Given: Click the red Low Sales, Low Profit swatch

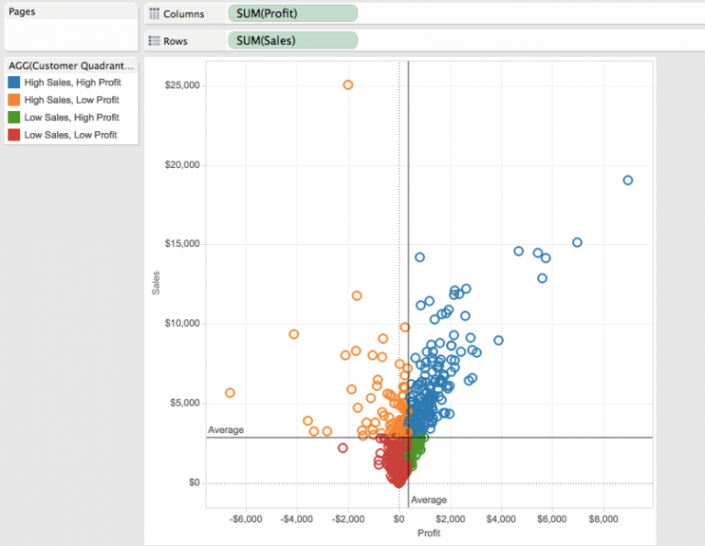Looking at the screenshot, I should (14, 134).
